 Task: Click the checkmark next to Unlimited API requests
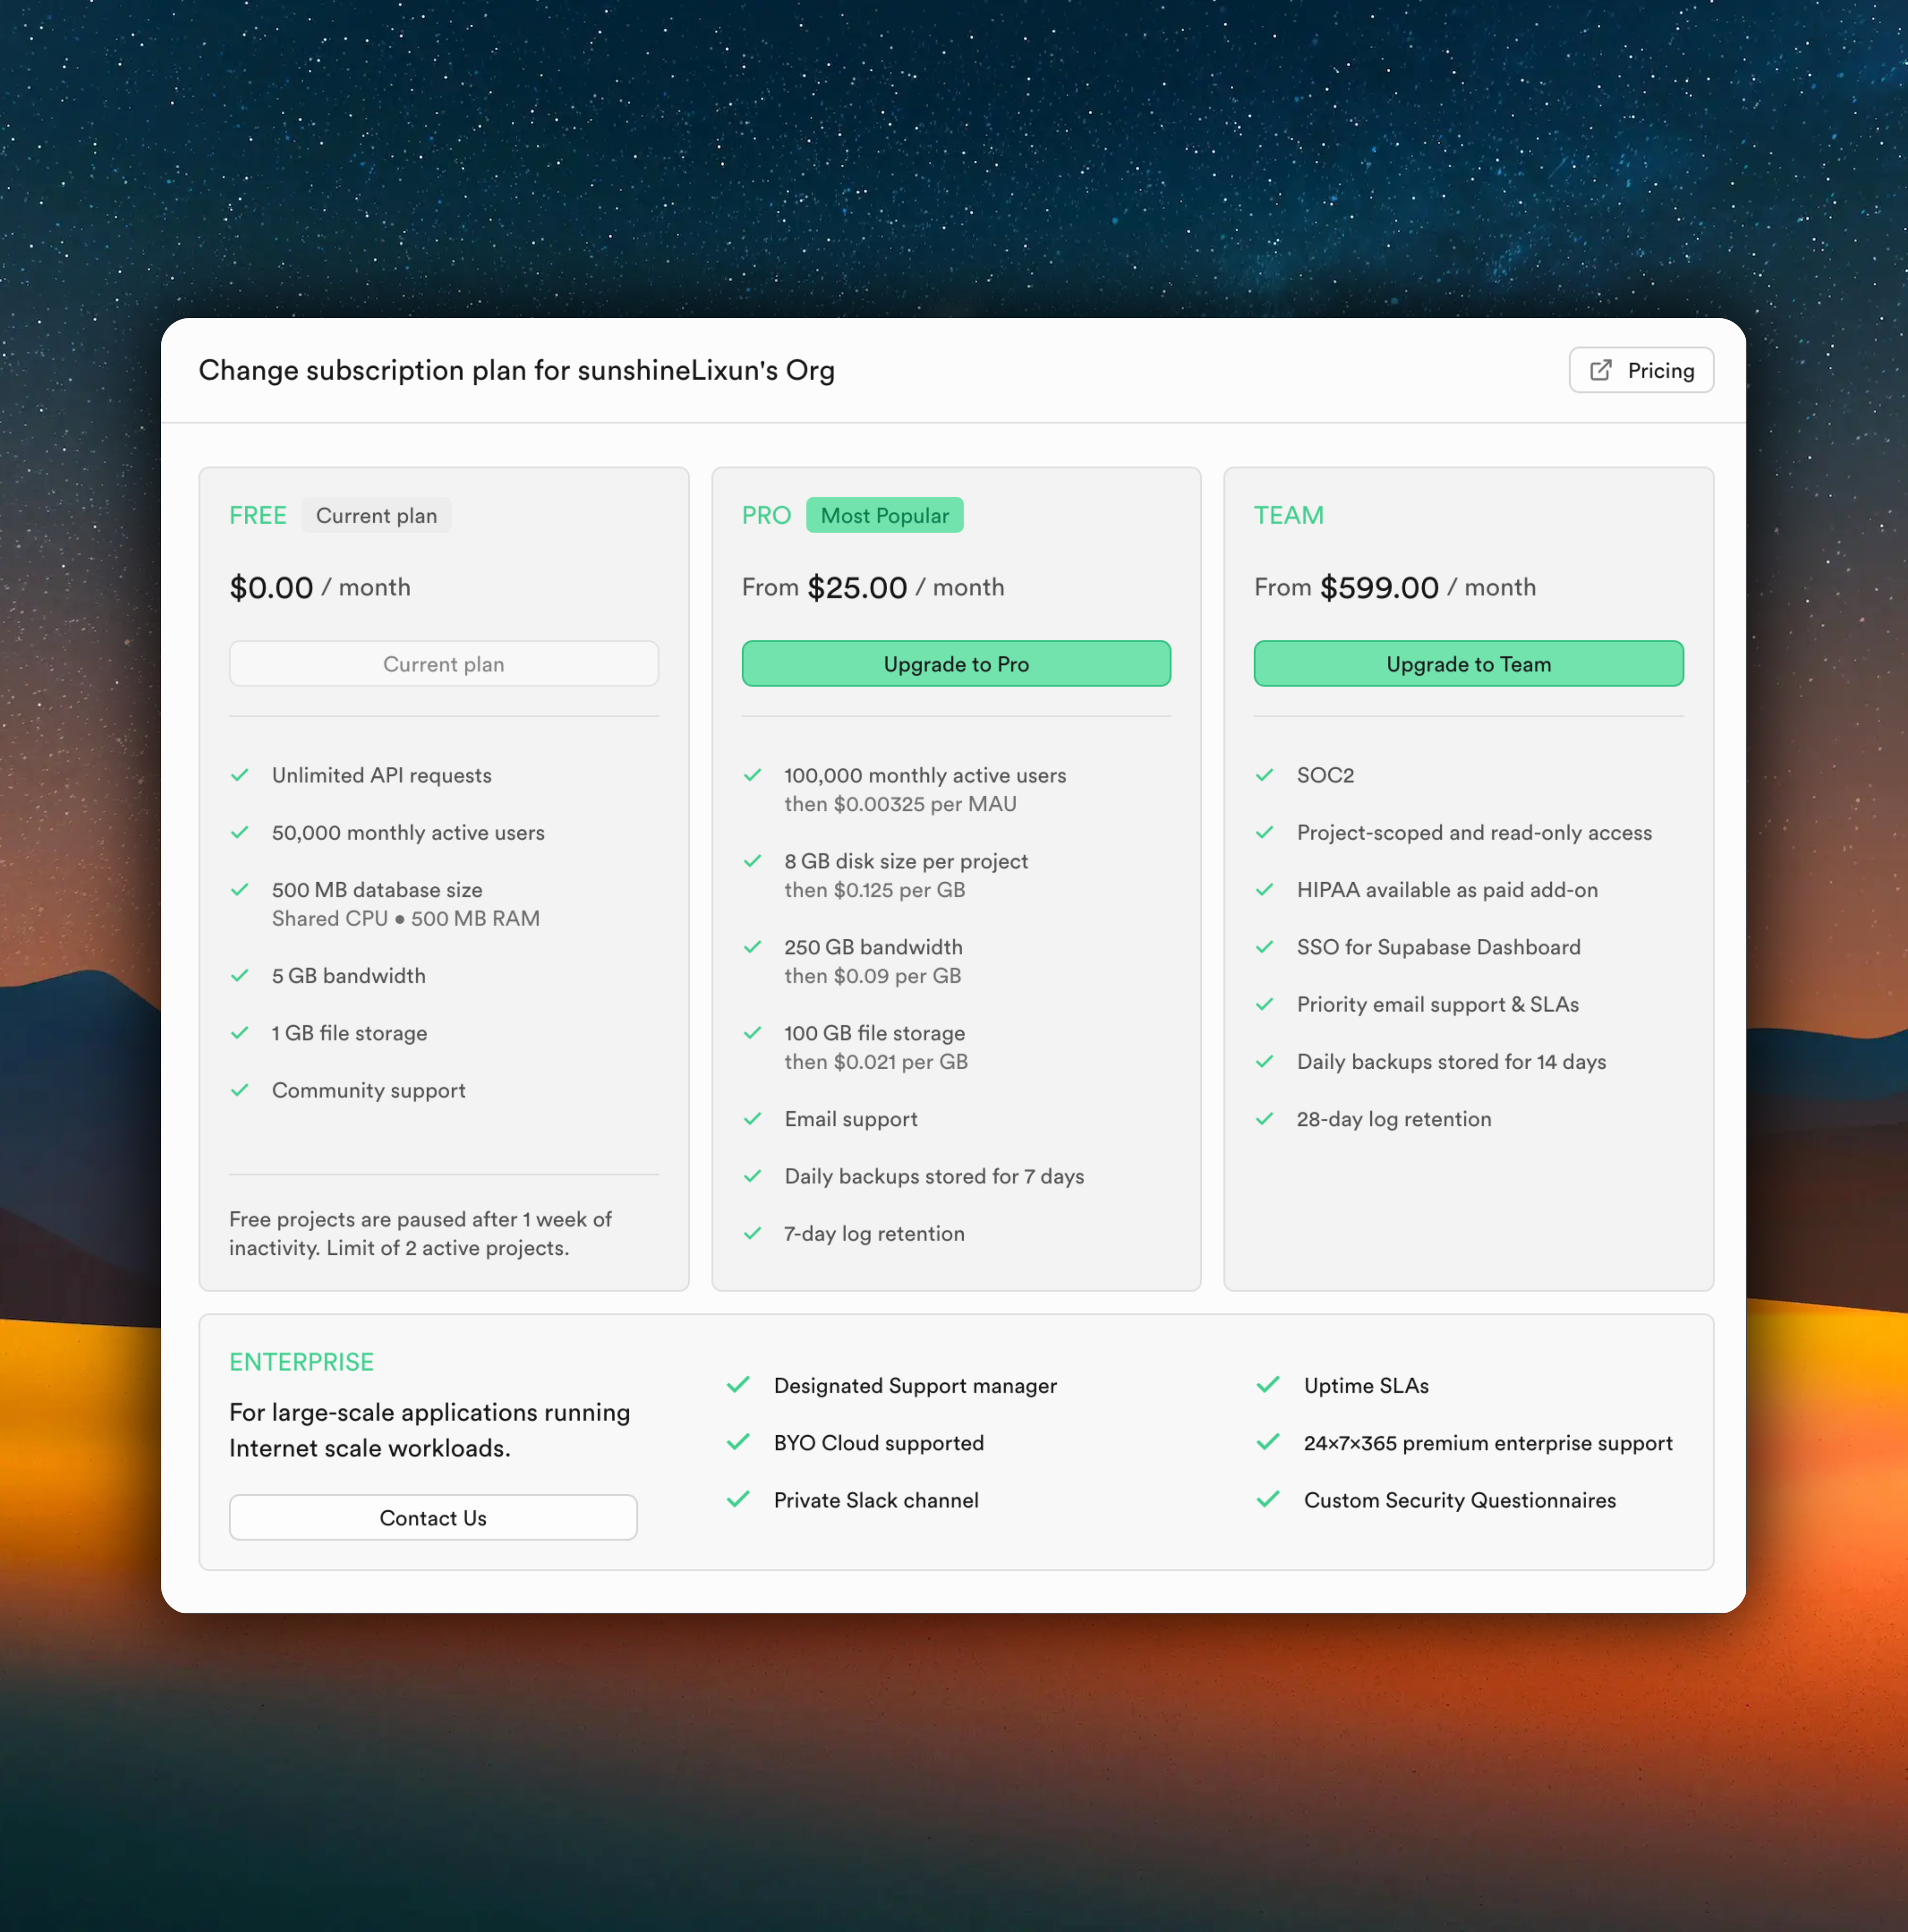click(240, 775)
